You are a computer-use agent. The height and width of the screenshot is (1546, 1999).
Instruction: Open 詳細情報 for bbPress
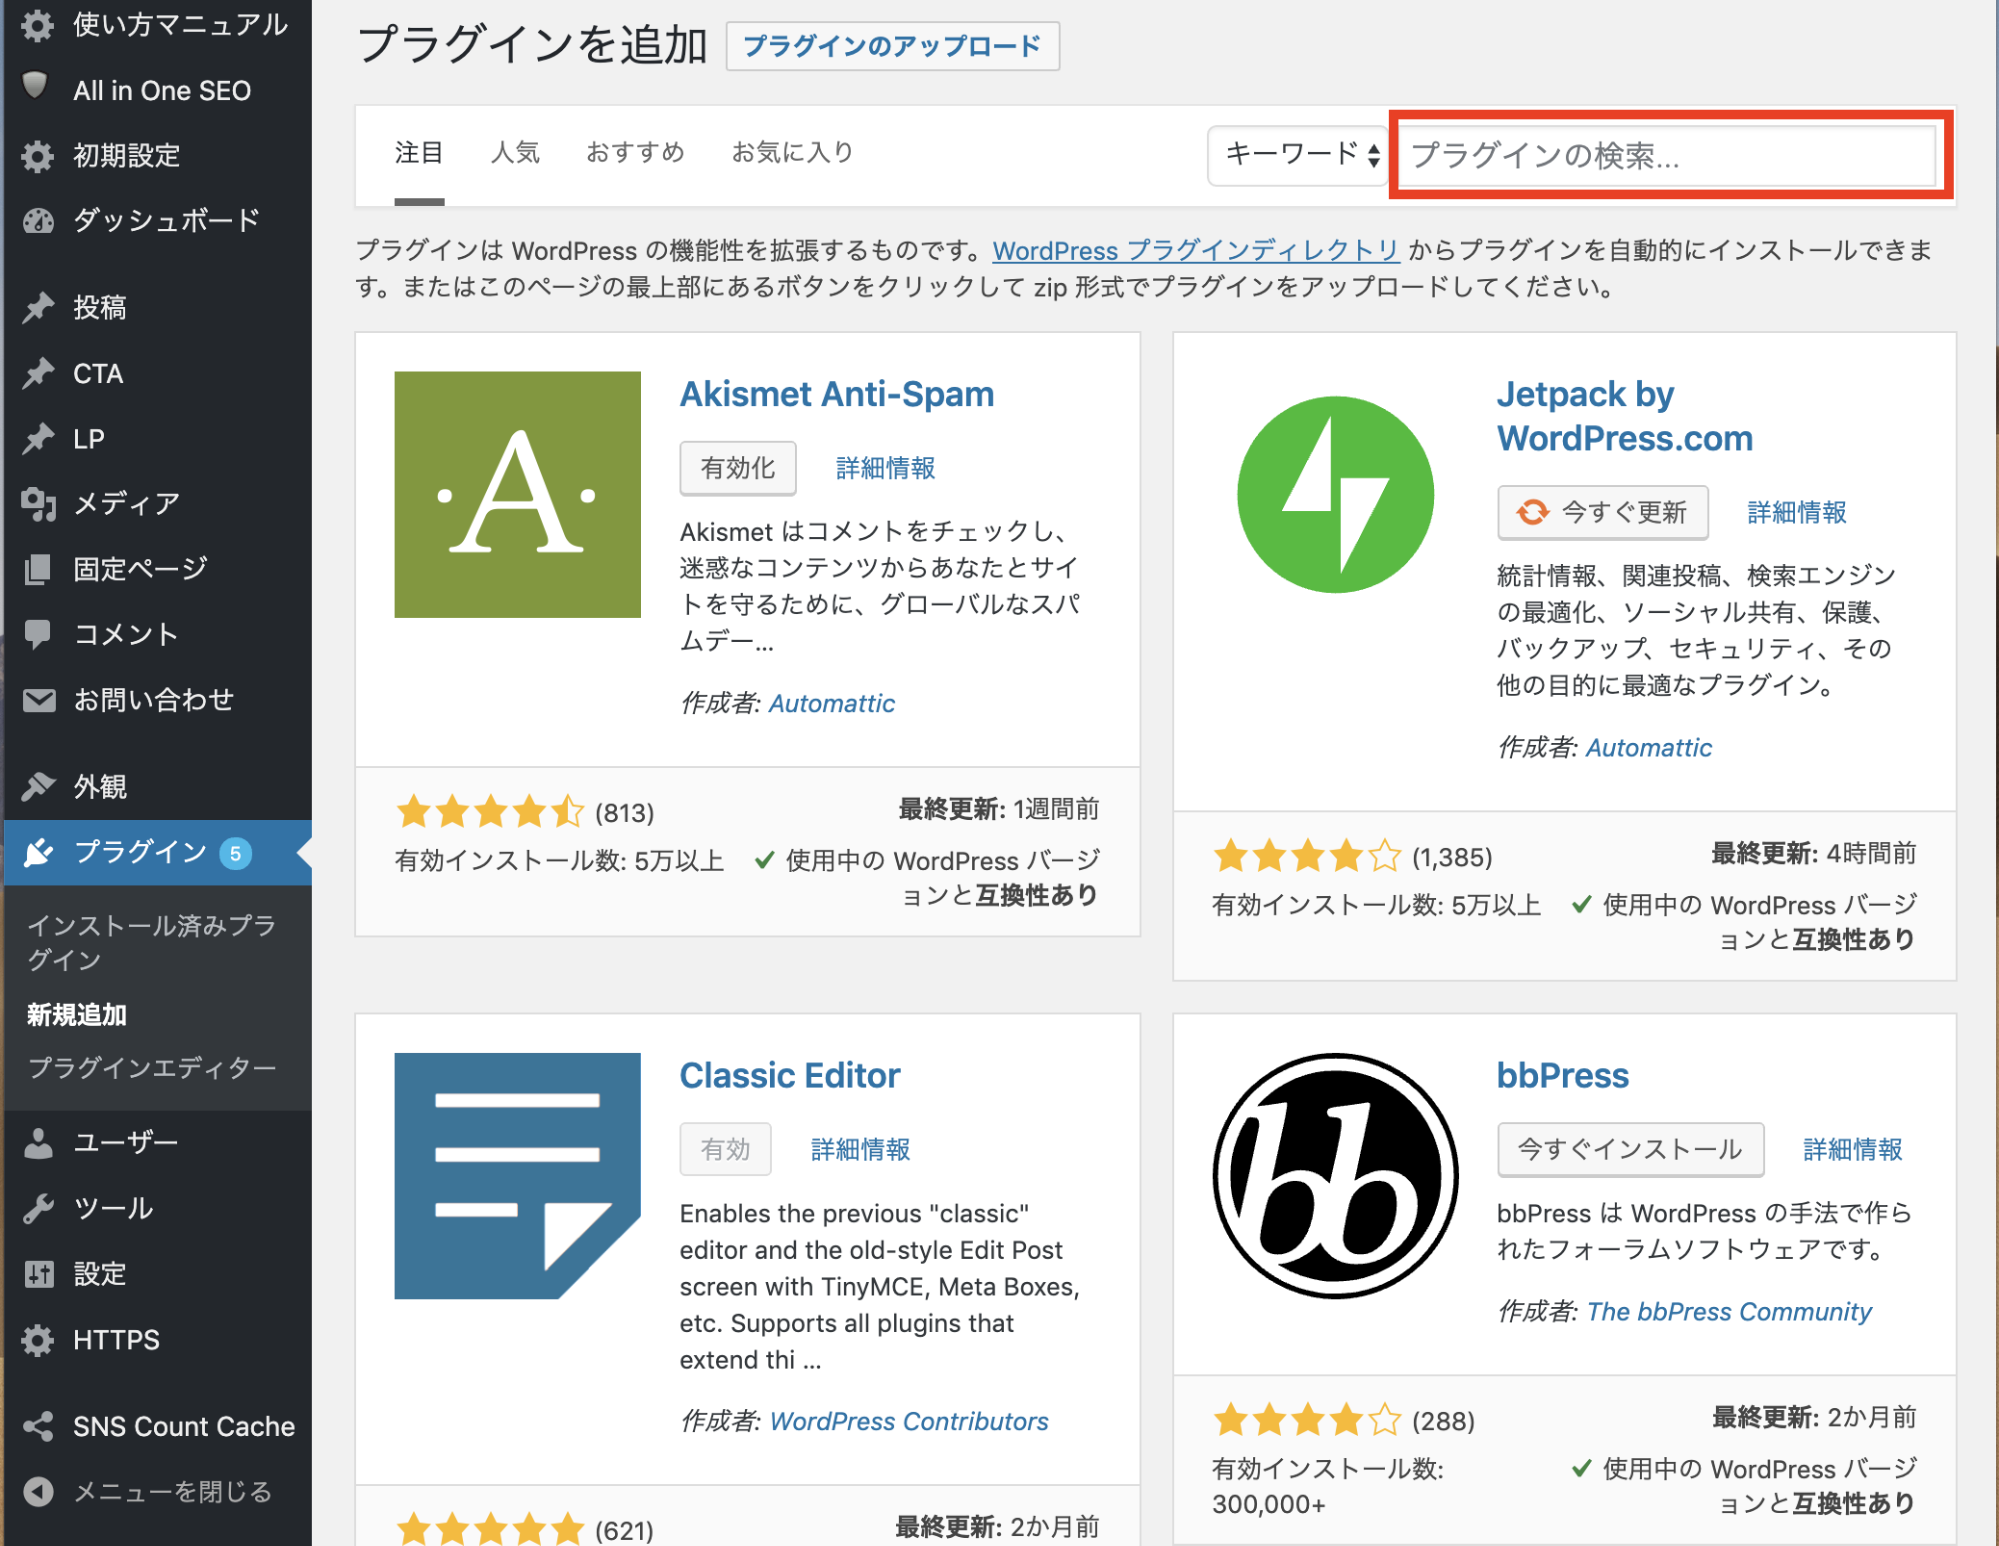tap(1852, 1149)
